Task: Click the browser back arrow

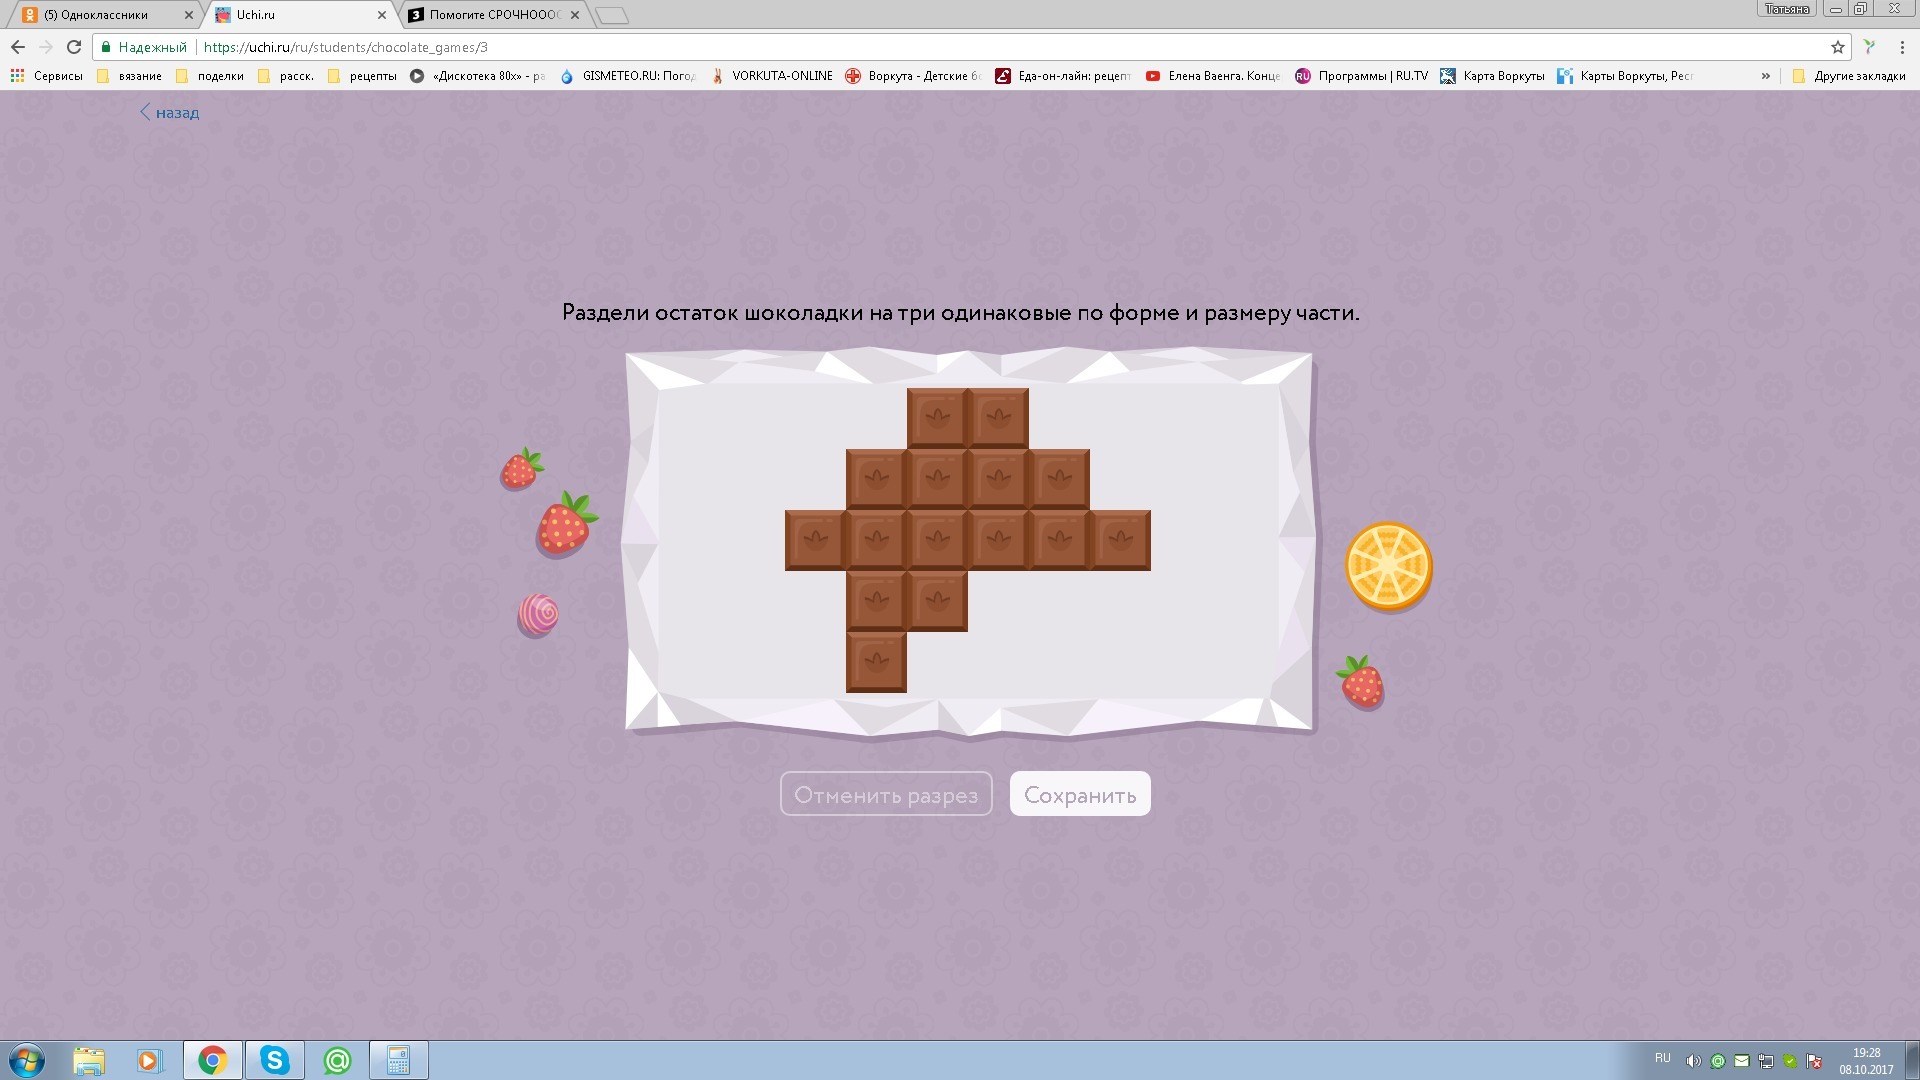Action: pyautogui.click(x=18, y=47)
